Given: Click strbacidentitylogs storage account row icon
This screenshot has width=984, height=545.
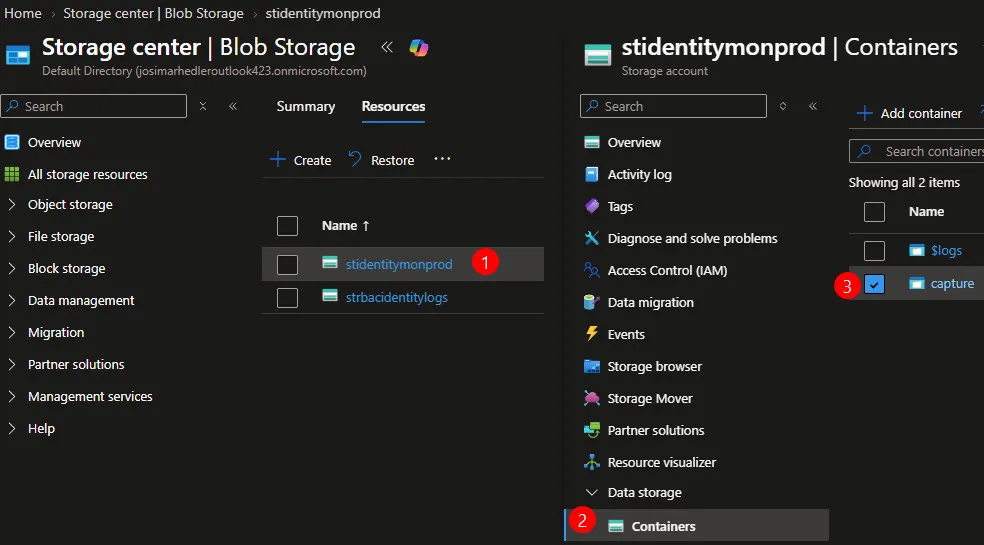Looking at the screenshot, I should click(330, 295).
